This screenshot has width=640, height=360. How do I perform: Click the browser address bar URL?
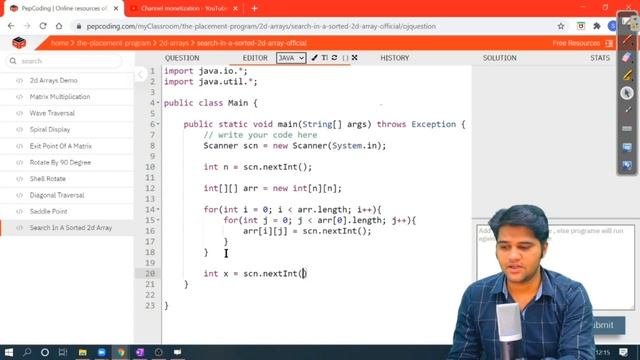point(261,26)
